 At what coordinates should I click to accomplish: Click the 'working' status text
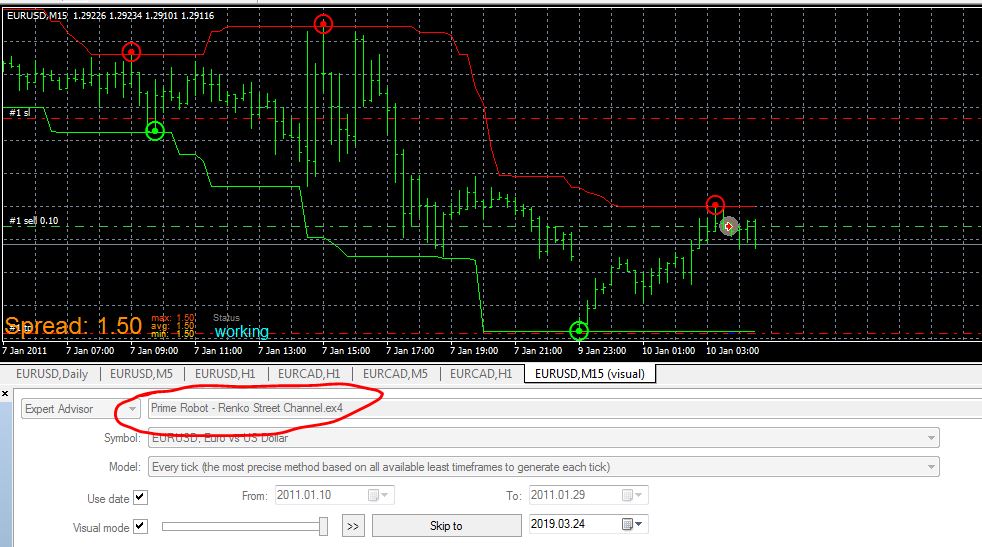tap(242, 331)
